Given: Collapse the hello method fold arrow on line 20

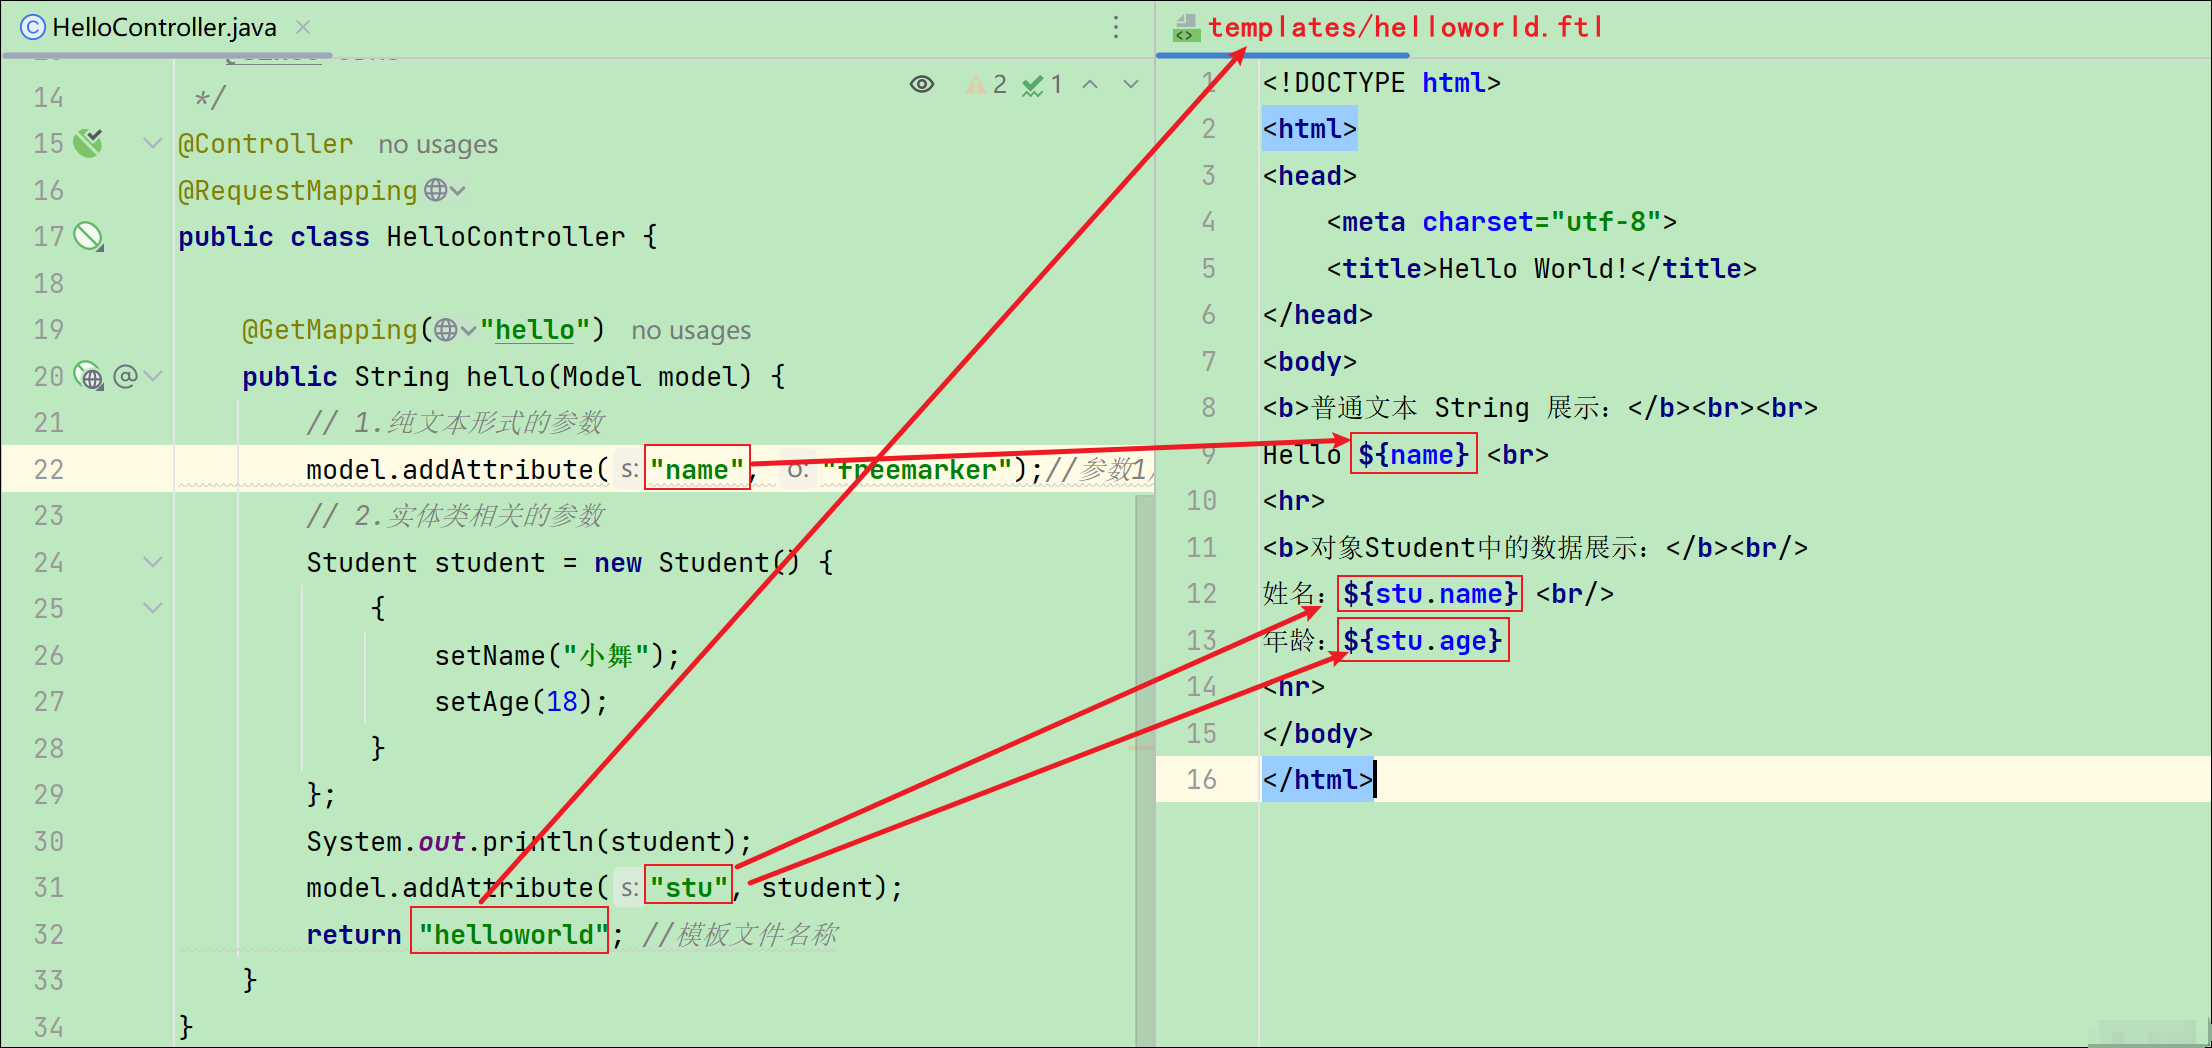Looking at the screenshot, I should (153, 377).
